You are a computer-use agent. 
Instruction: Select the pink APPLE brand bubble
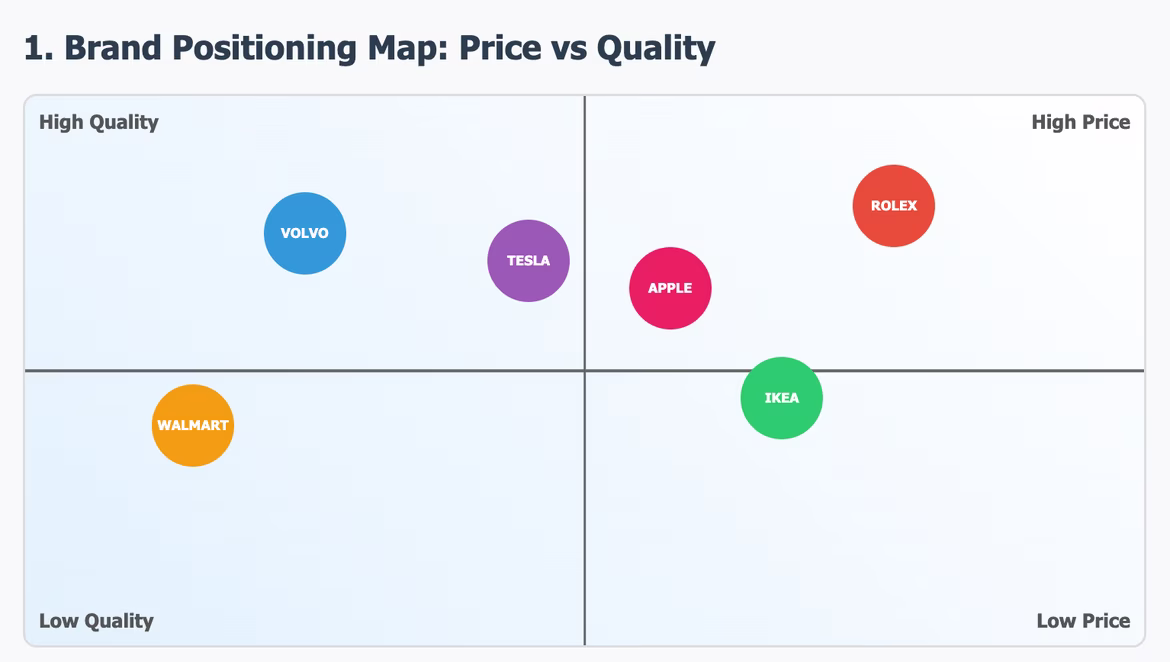coord(670,288)
